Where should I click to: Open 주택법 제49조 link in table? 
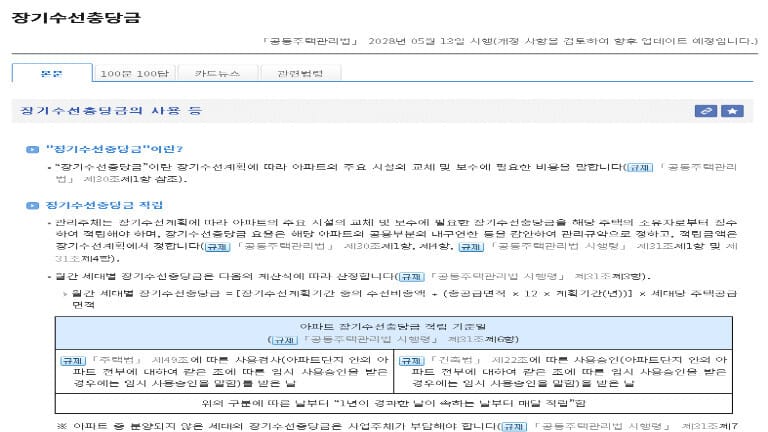140,360
